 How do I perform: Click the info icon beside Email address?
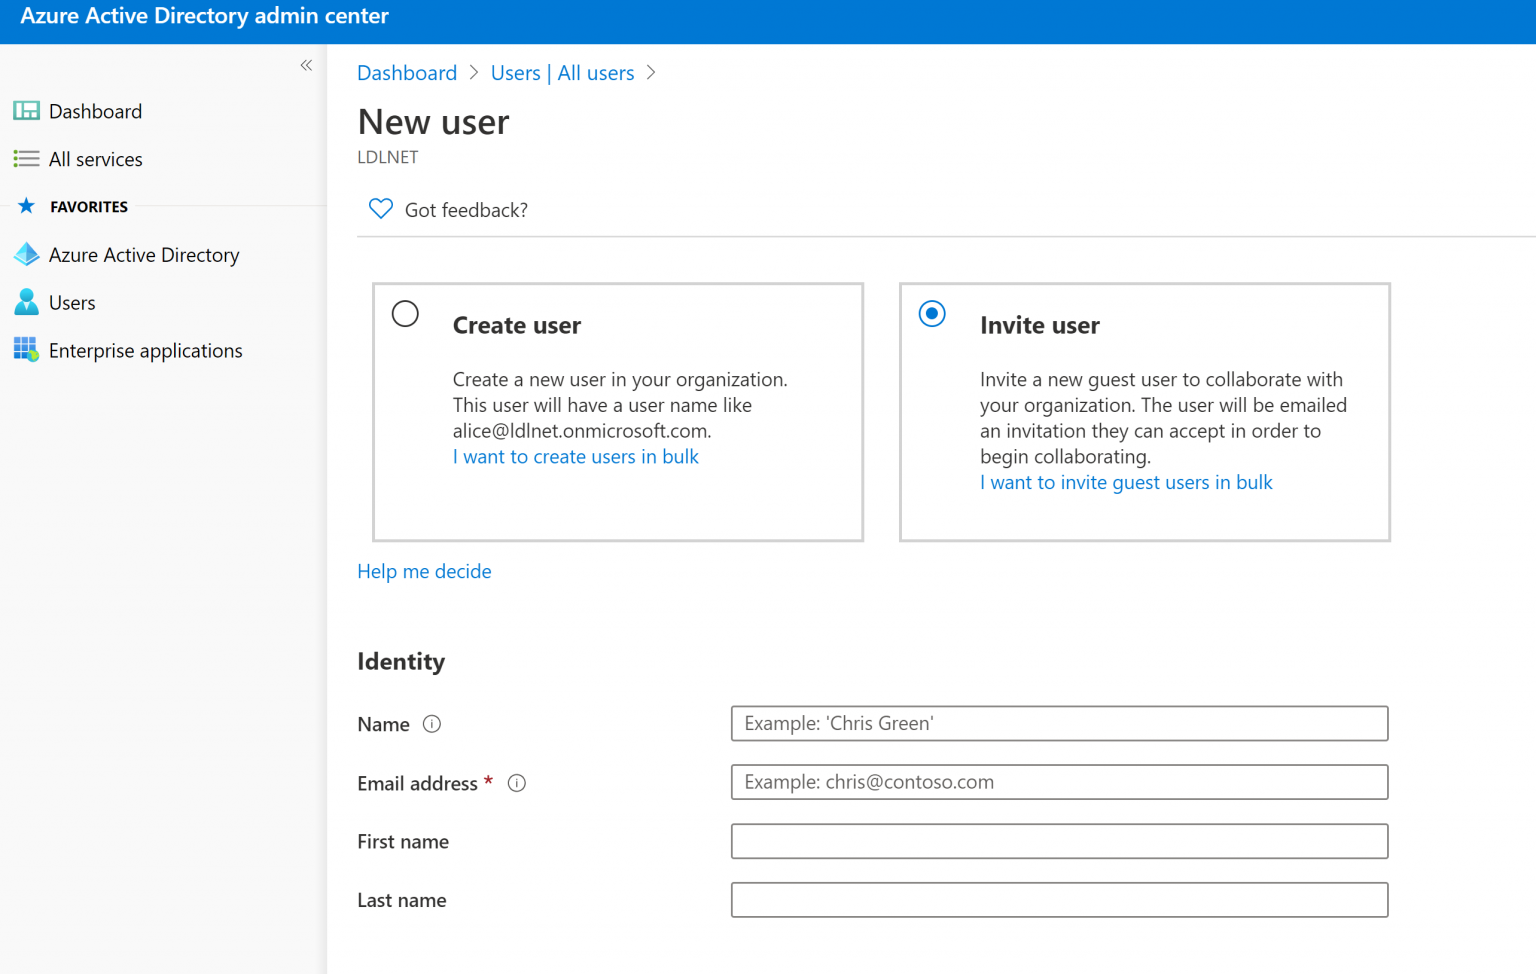pos(516,784)
